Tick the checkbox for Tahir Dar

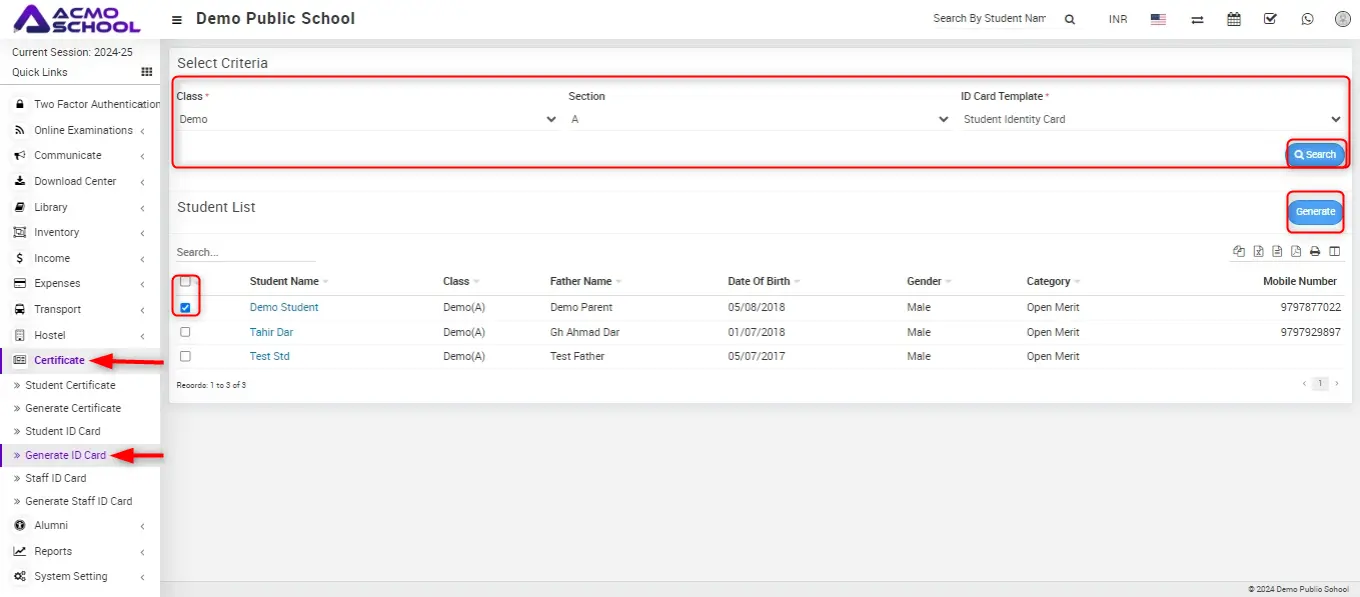point(185,332)
